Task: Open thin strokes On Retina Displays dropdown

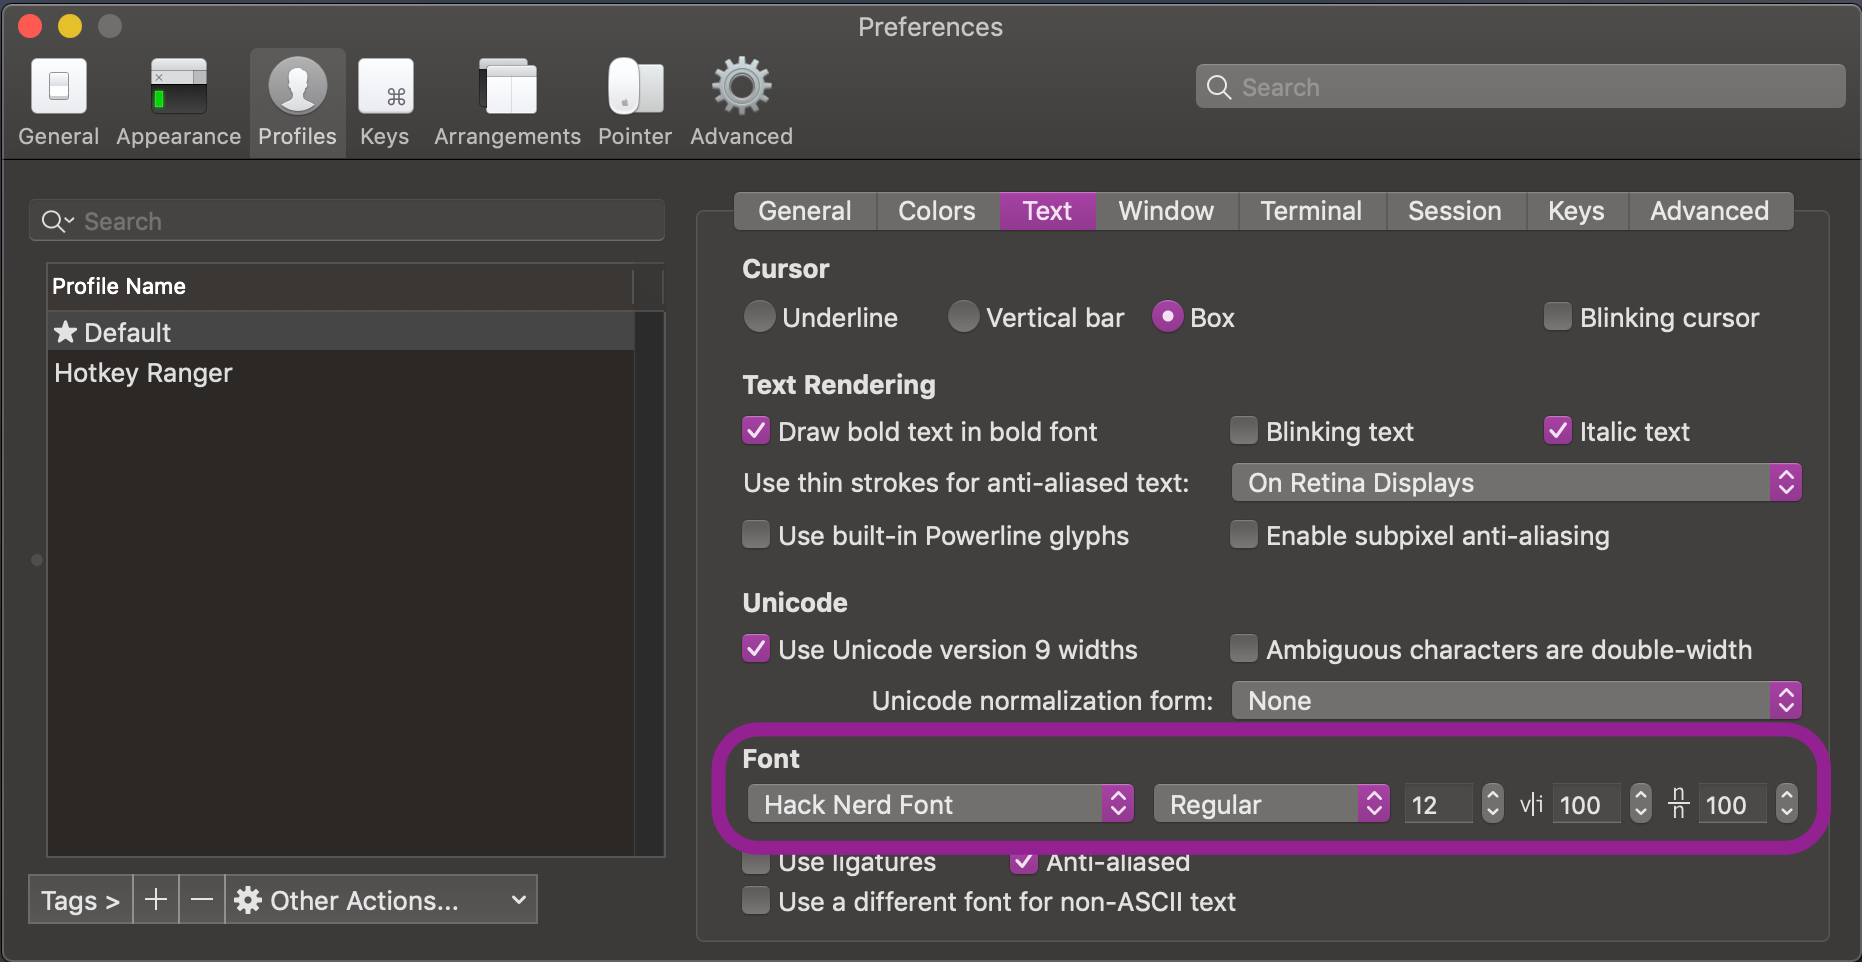Action: point(1516,483)
